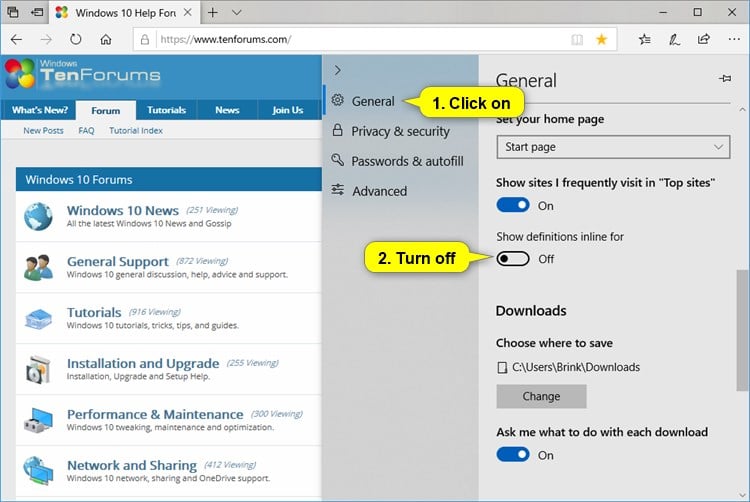Click the C:\Users\Brink\Downloads path
750x502 pixels.
tap(576, 367)
